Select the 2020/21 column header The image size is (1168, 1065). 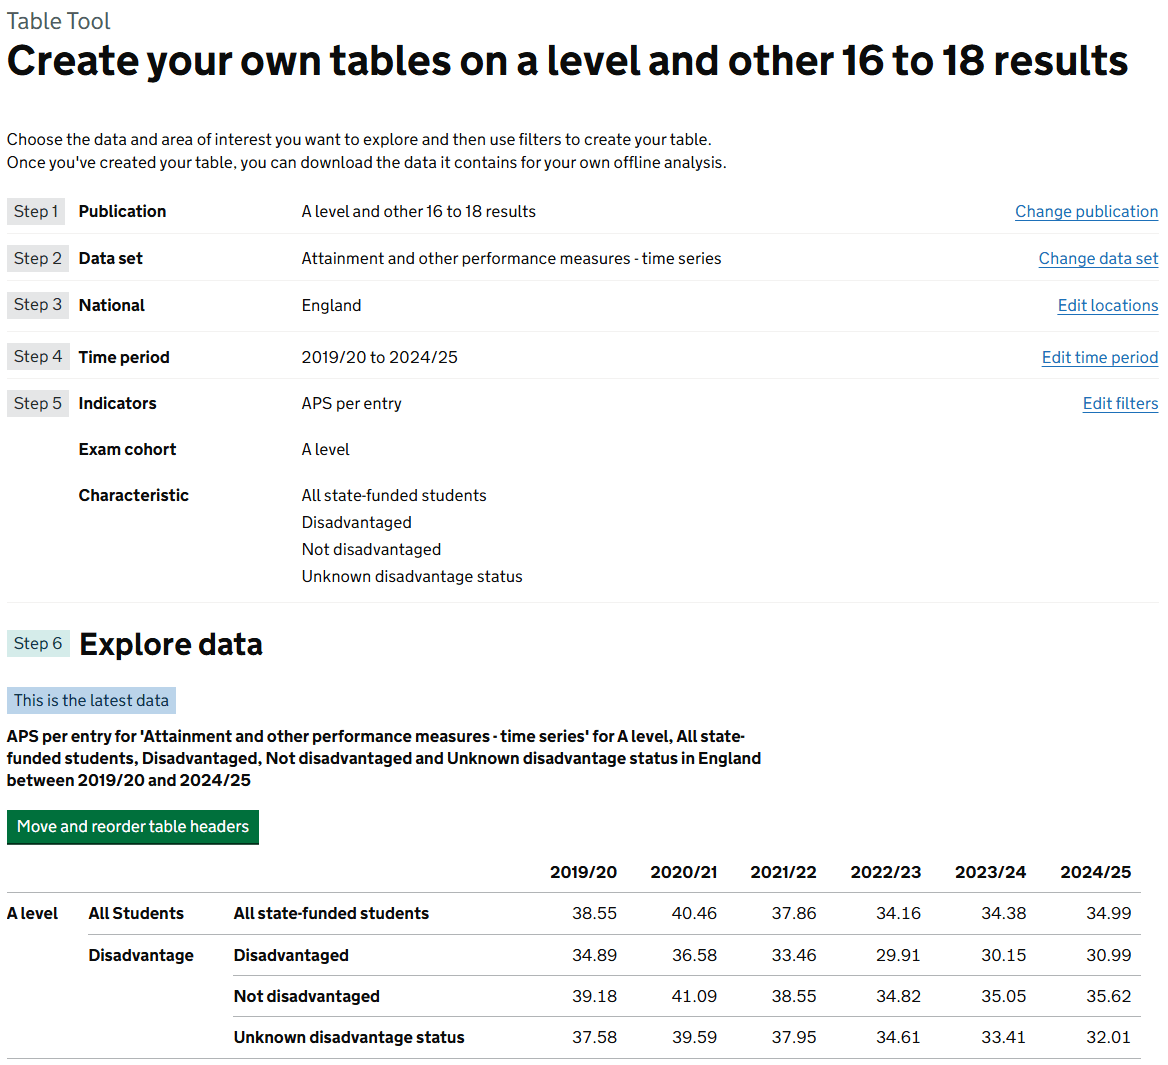pyautogui.click(x=683, y=872)
